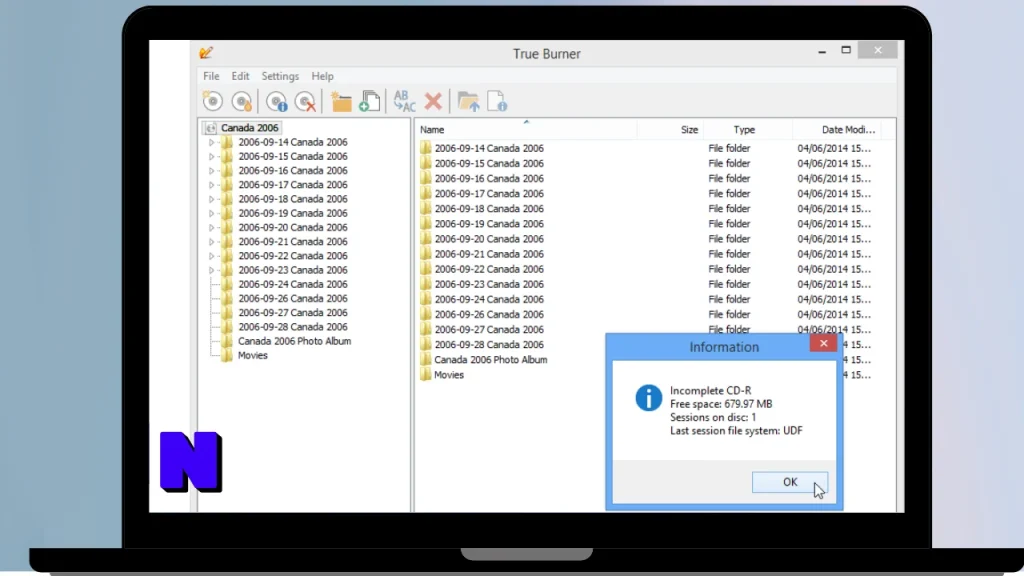
Task: Open the Edit menu
Action: (x=240, y=76)
